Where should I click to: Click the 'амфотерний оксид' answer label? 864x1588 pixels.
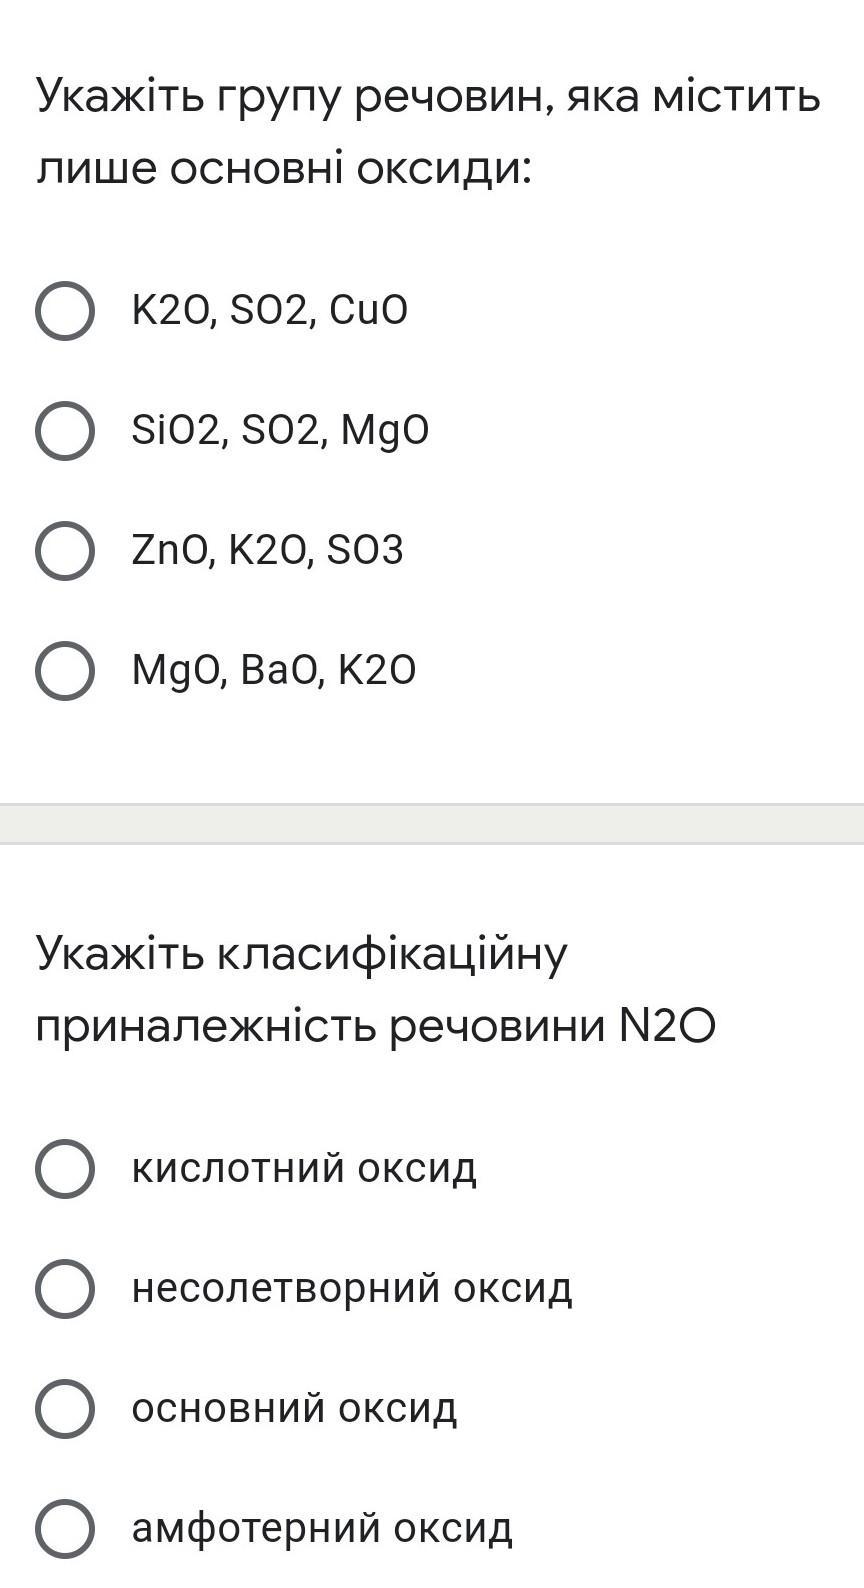pos(322,1528)
